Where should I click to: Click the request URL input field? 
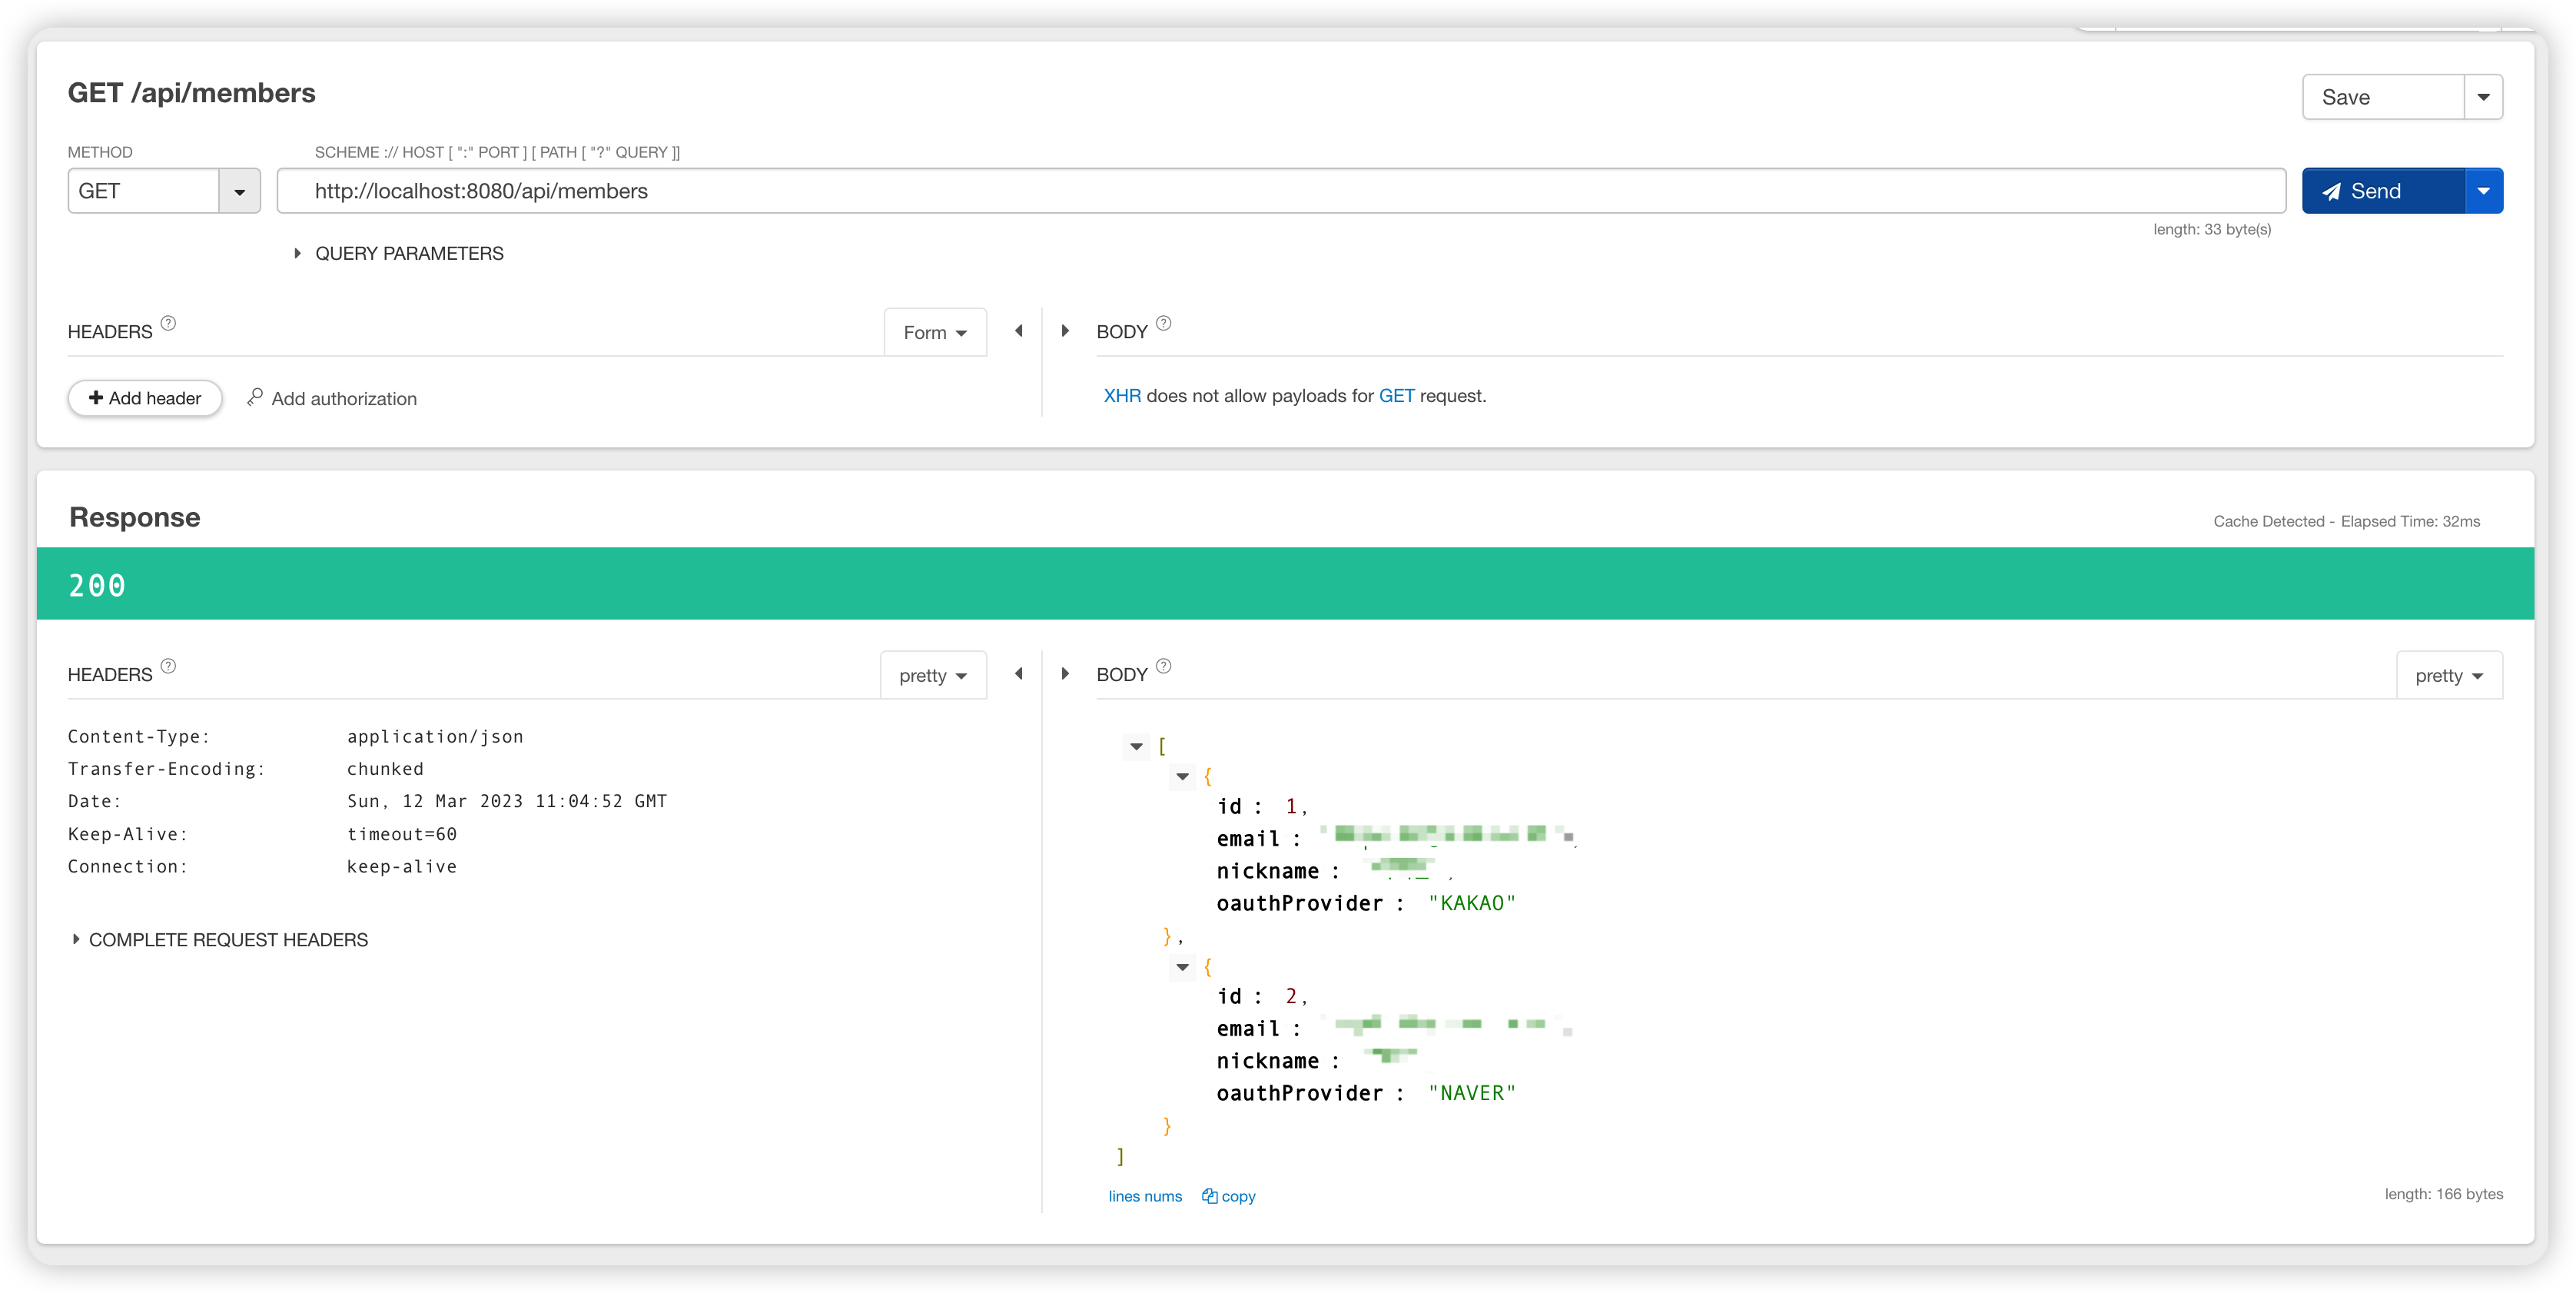tap(1280, 191)
